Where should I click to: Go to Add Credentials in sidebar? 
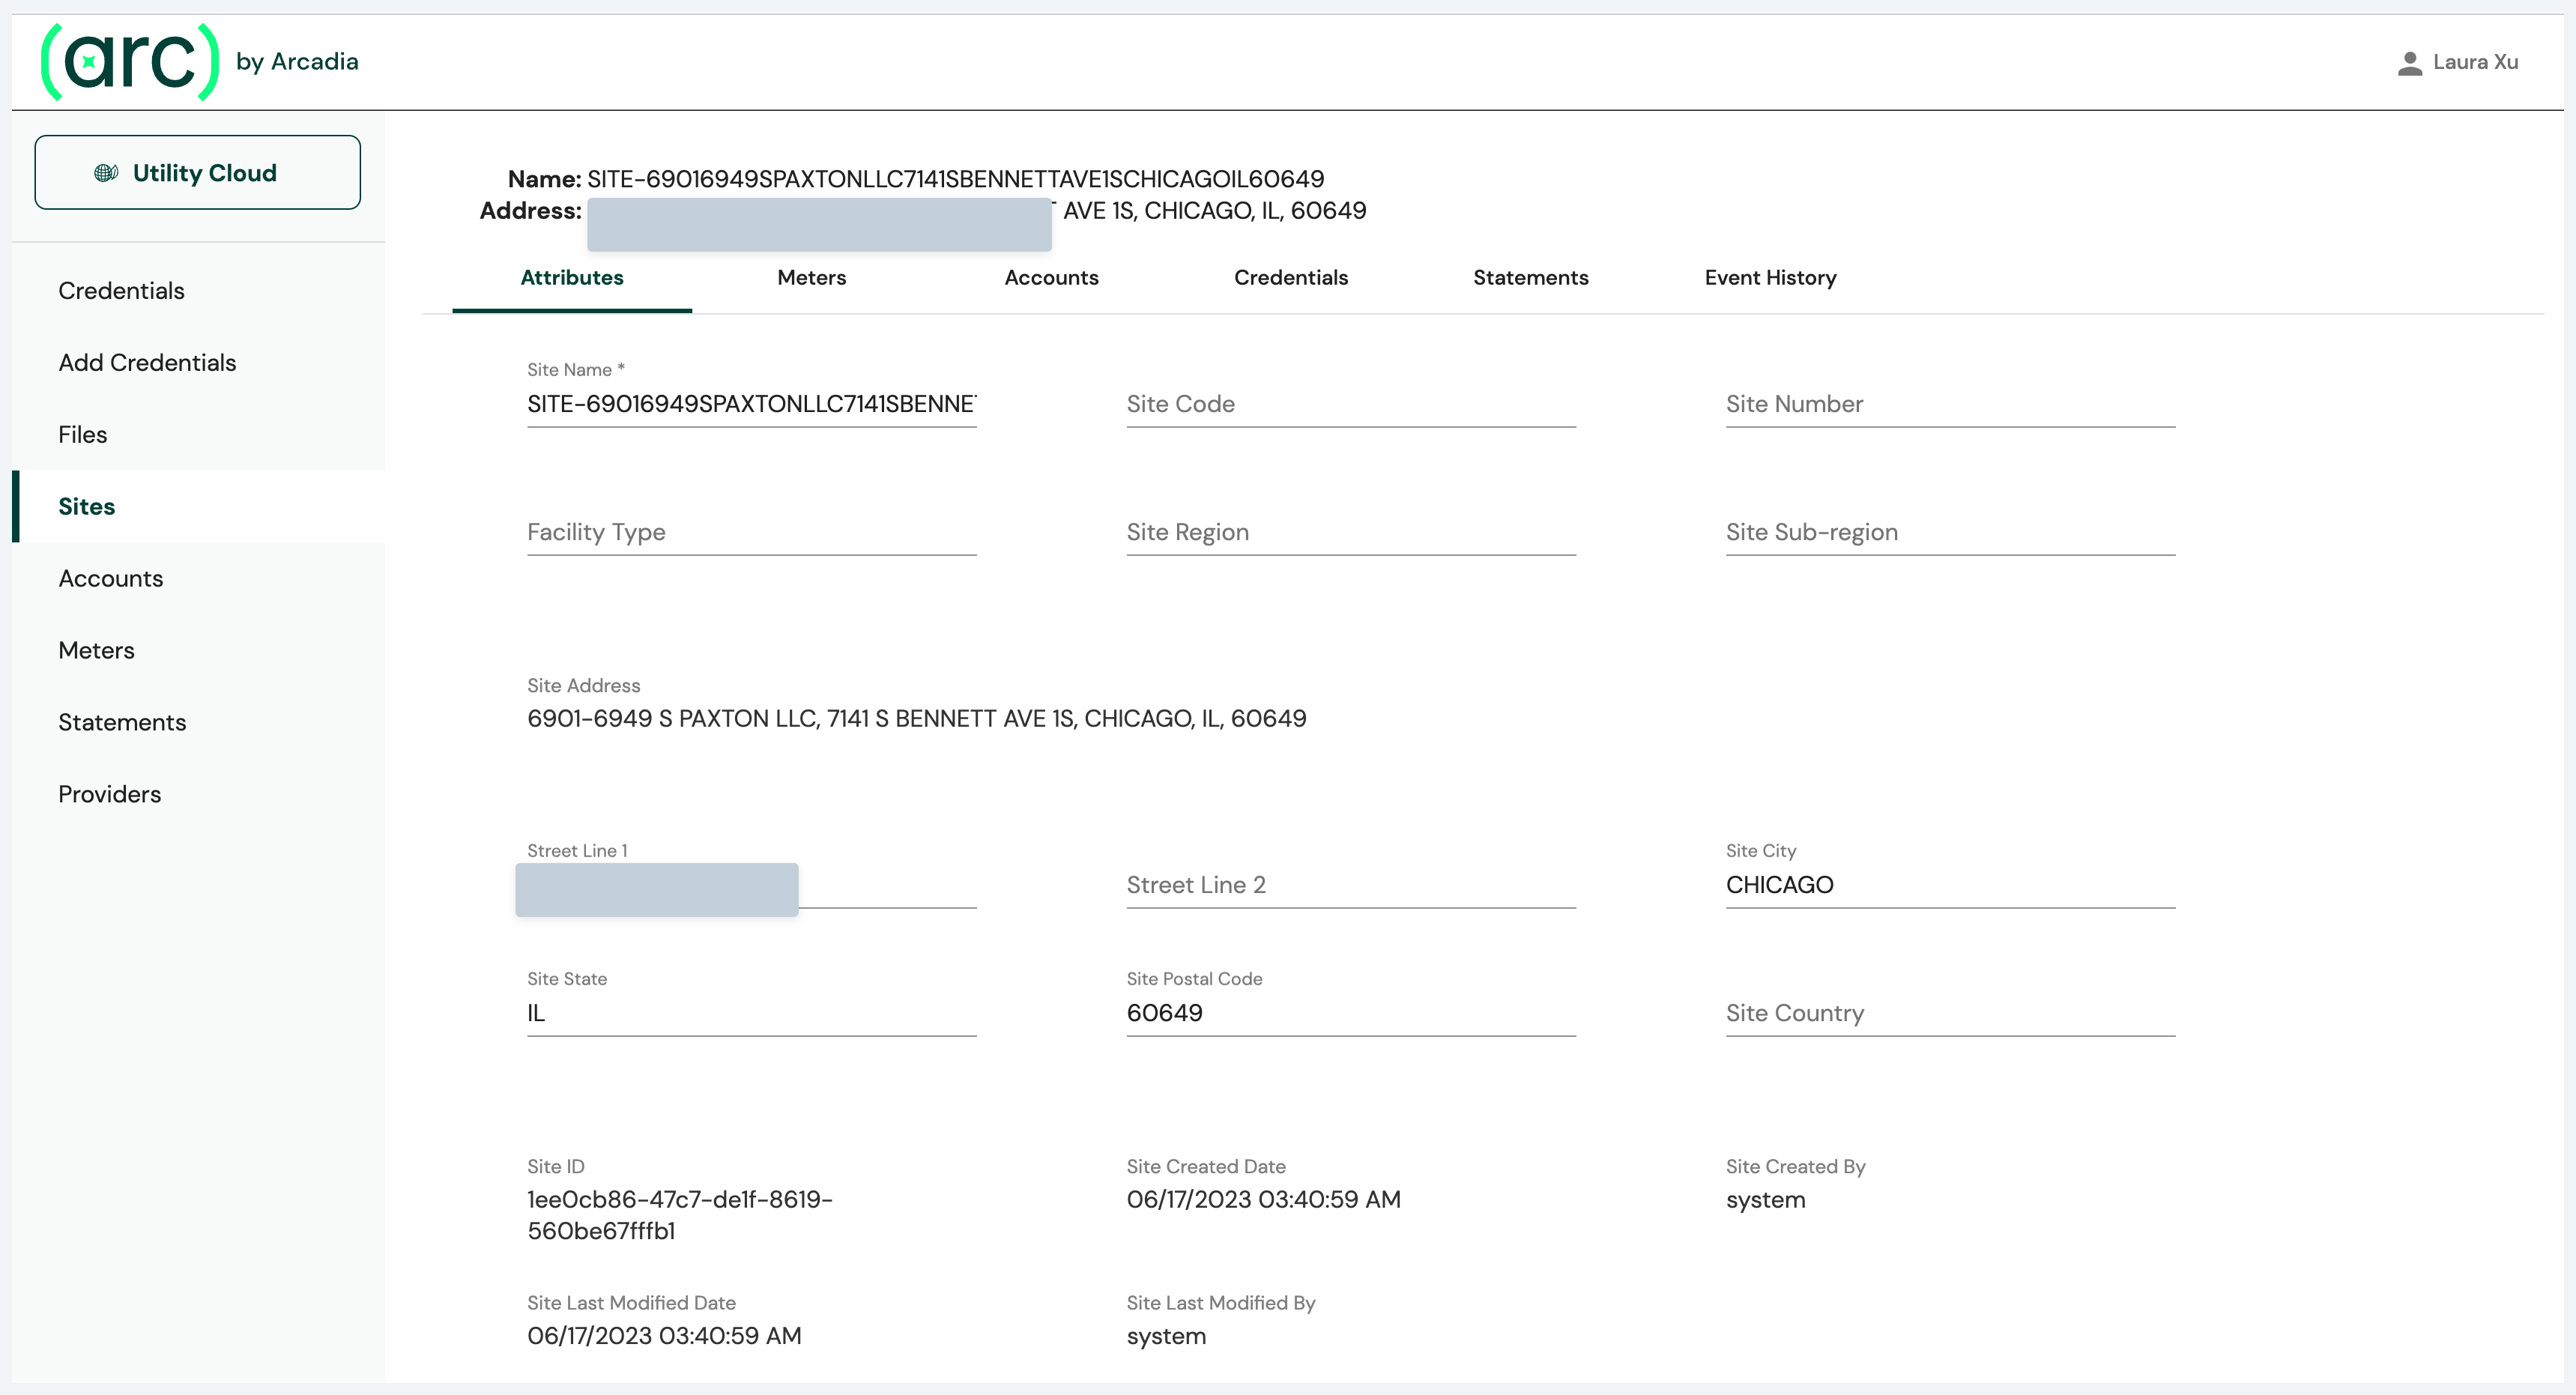coord(147,363)
